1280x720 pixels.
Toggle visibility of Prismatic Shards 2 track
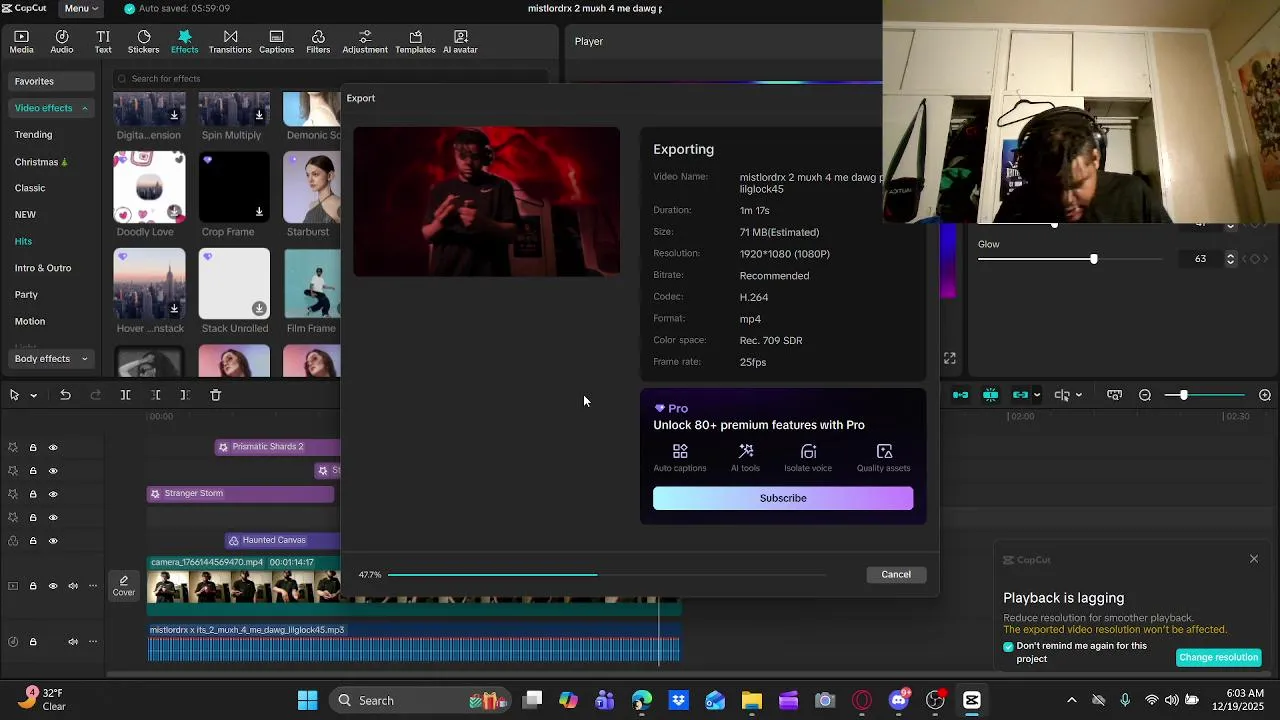coord(53,448)
